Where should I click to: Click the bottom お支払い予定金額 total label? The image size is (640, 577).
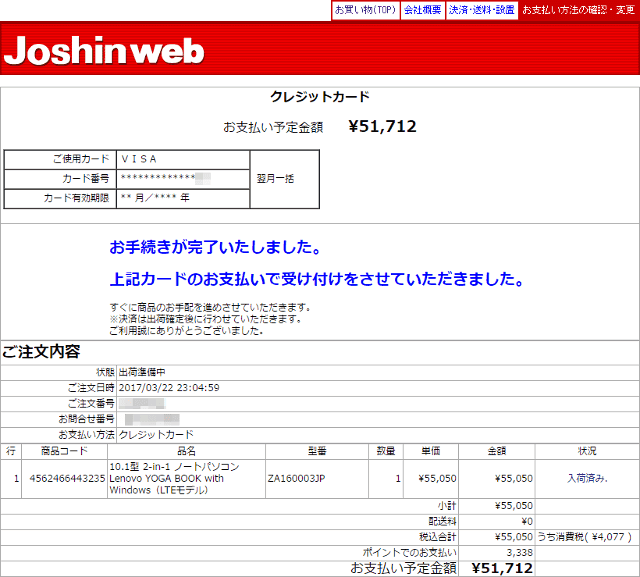[403, 568]
